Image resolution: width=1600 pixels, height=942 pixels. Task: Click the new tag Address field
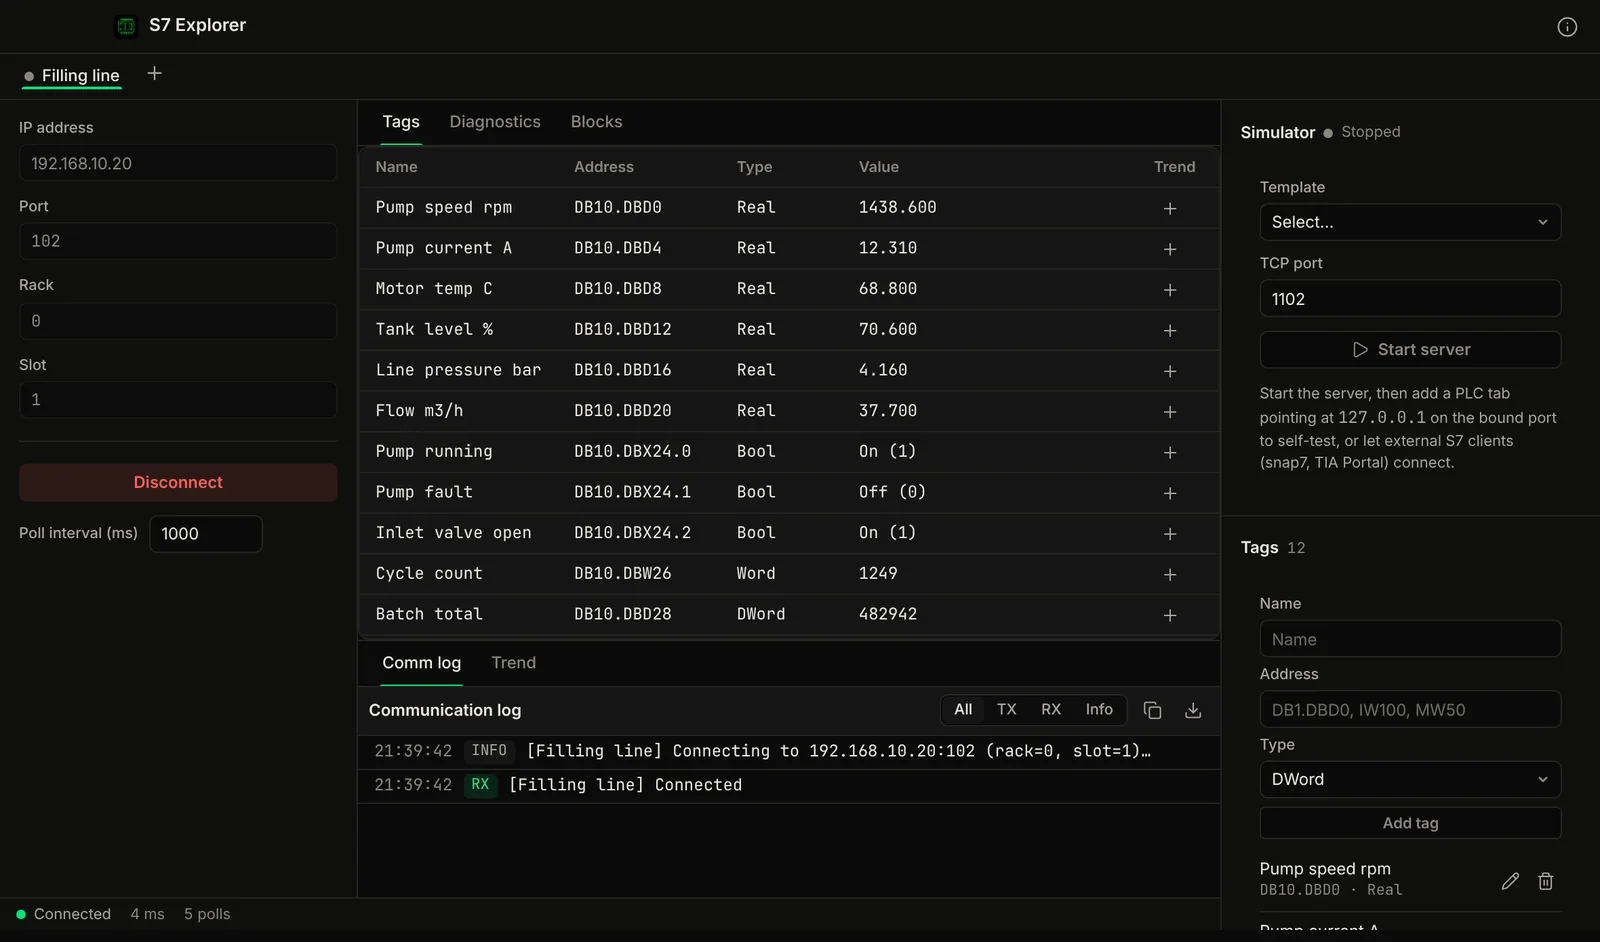click(1410, 710)
